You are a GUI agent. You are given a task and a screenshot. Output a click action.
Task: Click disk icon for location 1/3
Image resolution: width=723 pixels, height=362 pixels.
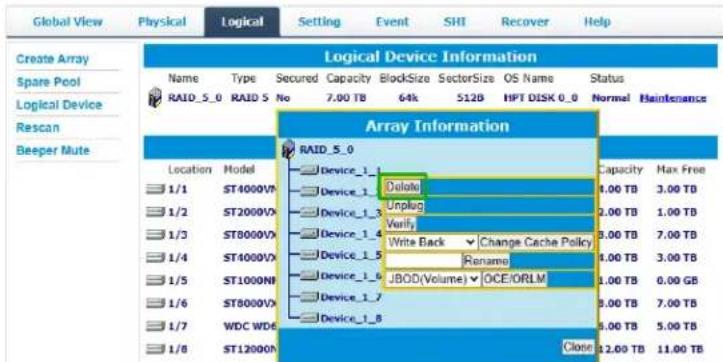tap(155, 235)
